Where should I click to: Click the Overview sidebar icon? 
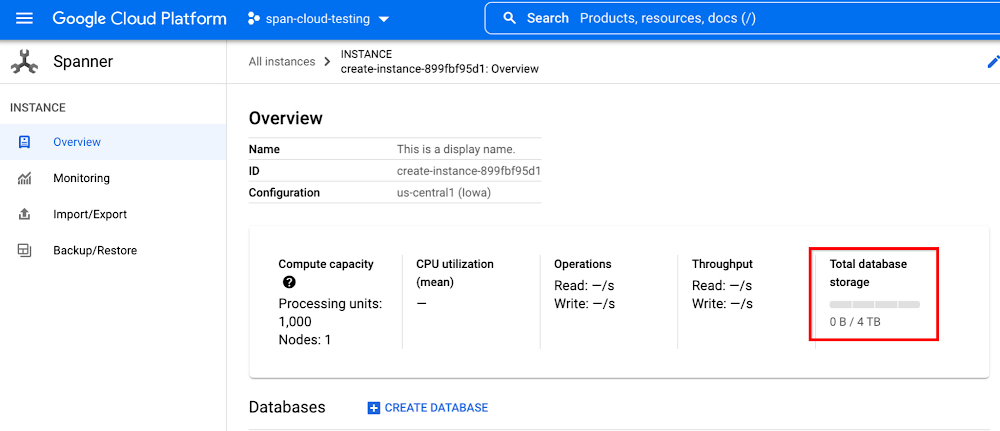point(25,142)
